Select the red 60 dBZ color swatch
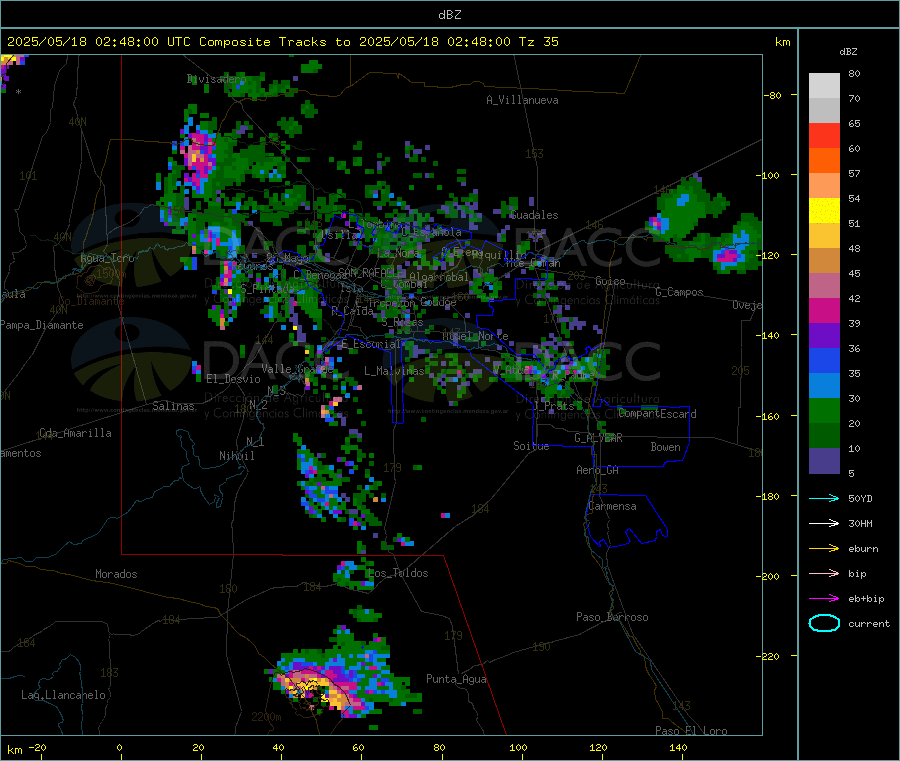900x761 pixels. tap(824, 135)
